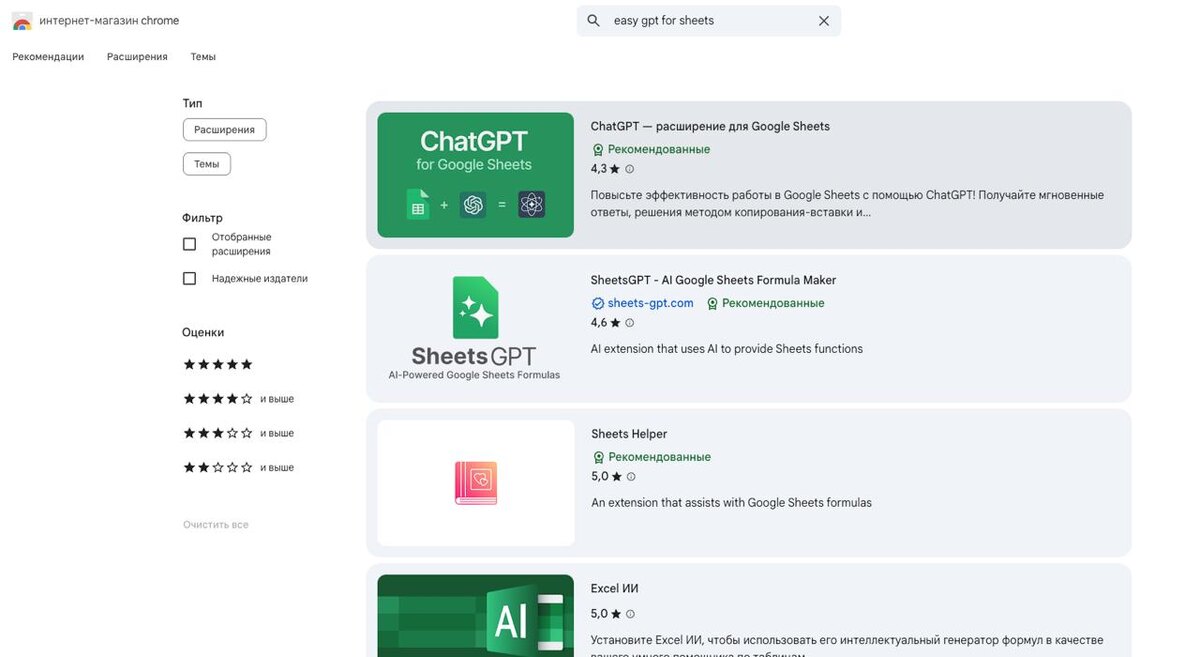Open the ChatGPT for Google Sheets thumbnail
Viewport: 1200px width, 657px height.
click(x=475, y=175)
